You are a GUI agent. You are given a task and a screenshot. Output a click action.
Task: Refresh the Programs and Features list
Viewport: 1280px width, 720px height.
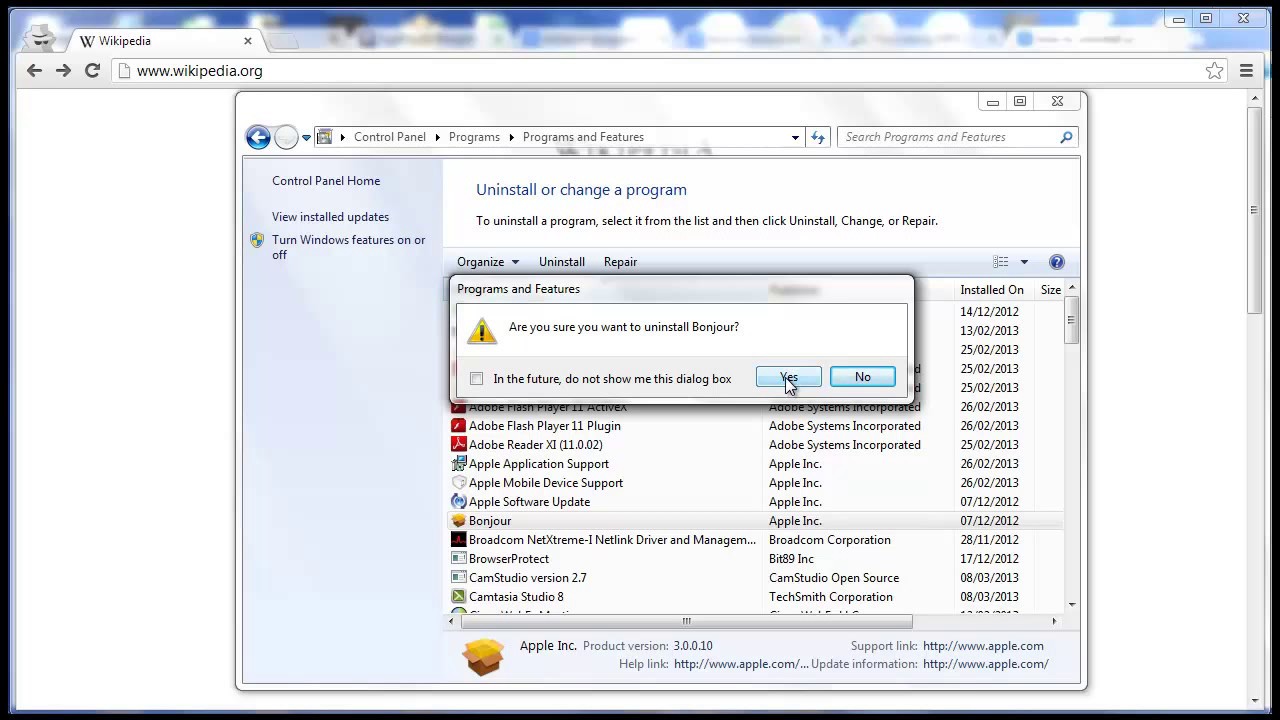[x=818, y=137]
